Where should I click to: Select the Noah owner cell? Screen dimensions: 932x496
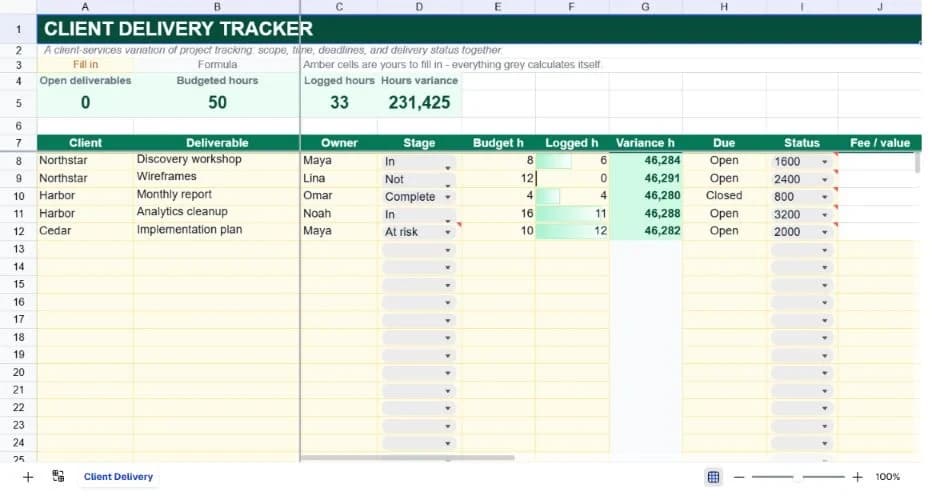click(x=339, y=214)
